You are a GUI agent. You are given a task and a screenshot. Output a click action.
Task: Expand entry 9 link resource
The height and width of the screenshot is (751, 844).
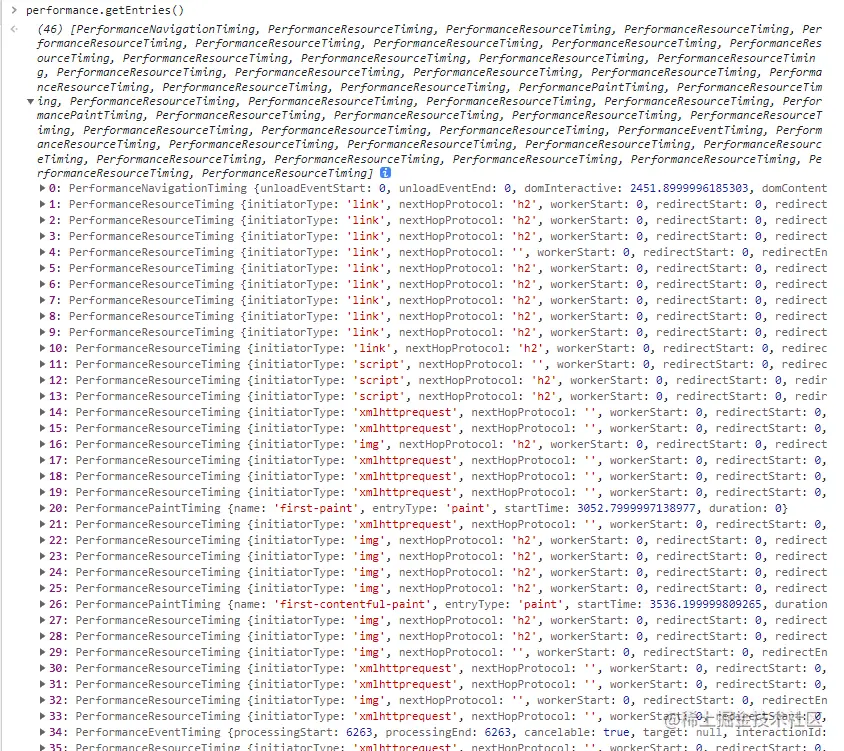[42, 332]
